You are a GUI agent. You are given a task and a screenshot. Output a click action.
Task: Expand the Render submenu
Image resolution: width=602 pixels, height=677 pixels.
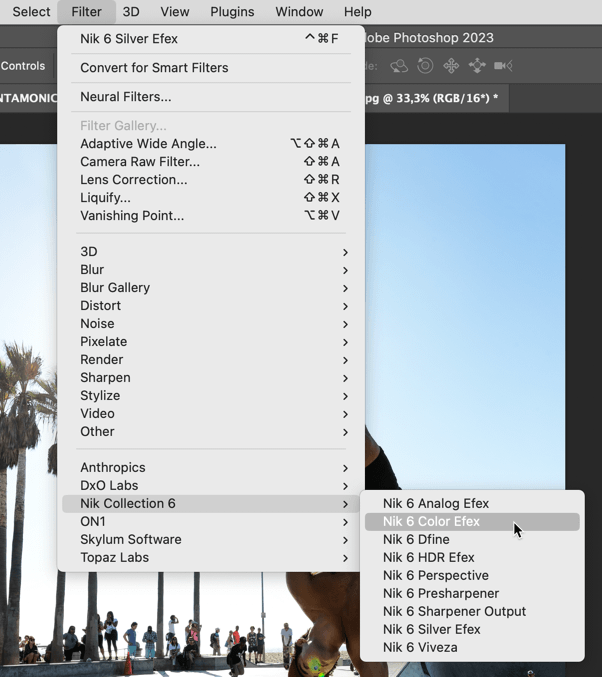[x=211, y=360]
